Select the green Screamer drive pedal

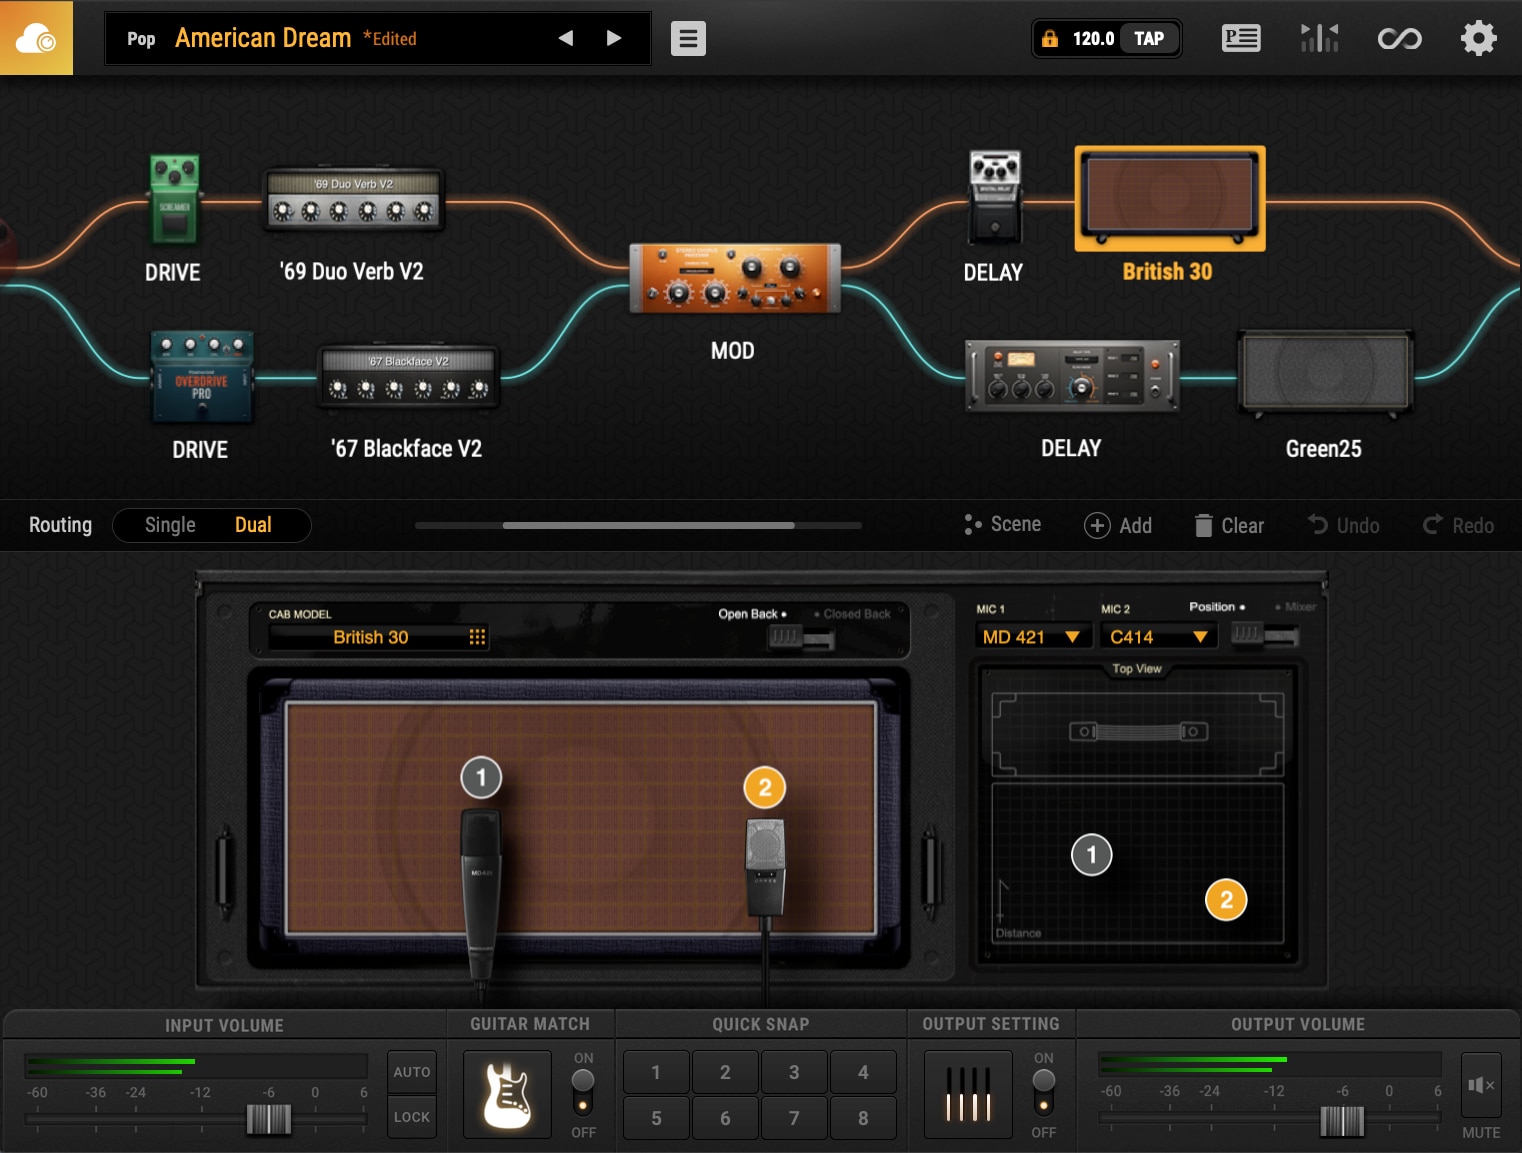174,200
